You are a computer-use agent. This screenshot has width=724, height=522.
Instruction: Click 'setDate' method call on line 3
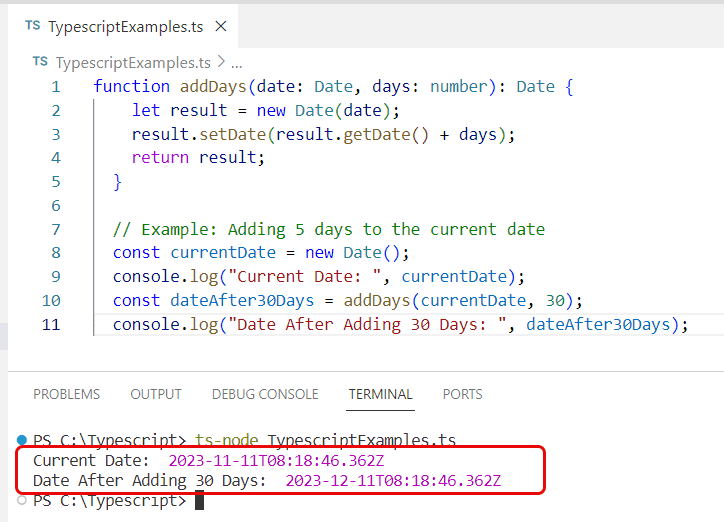click(232, 134)
